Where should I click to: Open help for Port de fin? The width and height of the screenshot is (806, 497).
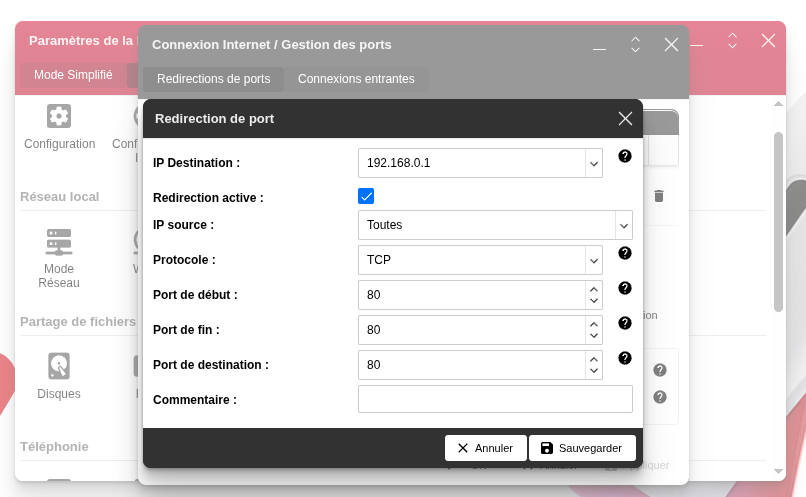coord(625,323)
